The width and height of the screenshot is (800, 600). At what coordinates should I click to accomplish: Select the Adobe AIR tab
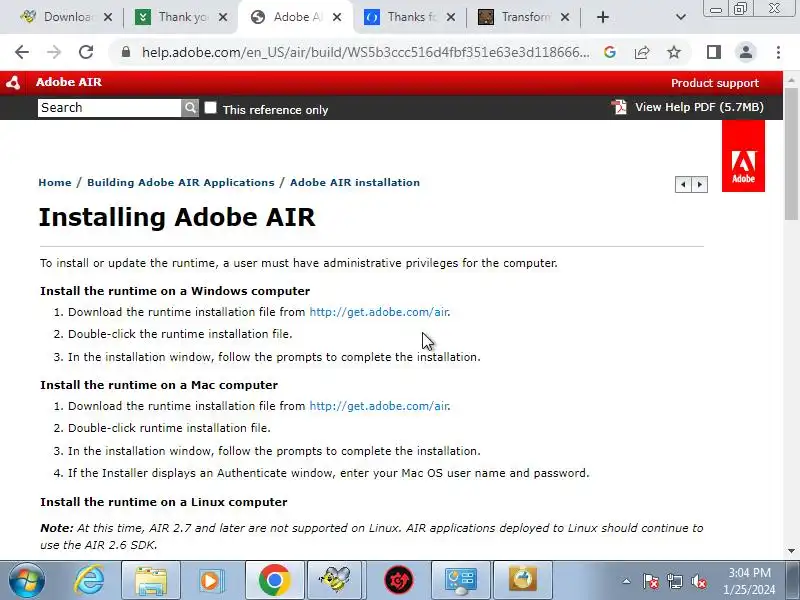[296, 17]
